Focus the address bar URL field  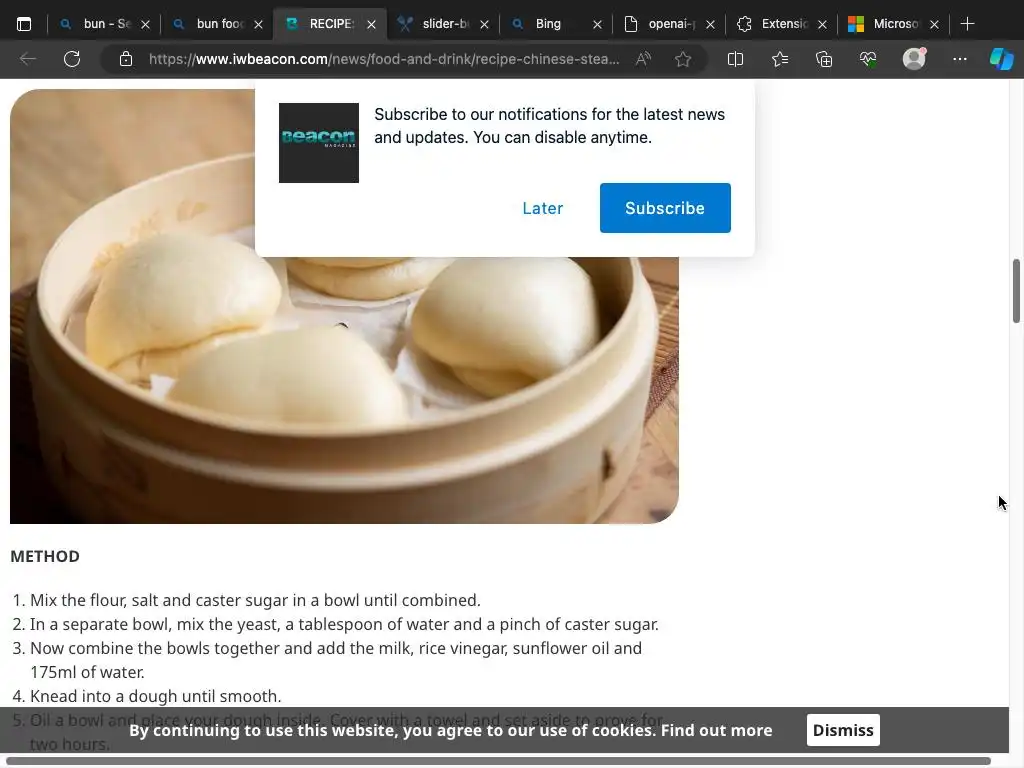(x=384, y=59)
